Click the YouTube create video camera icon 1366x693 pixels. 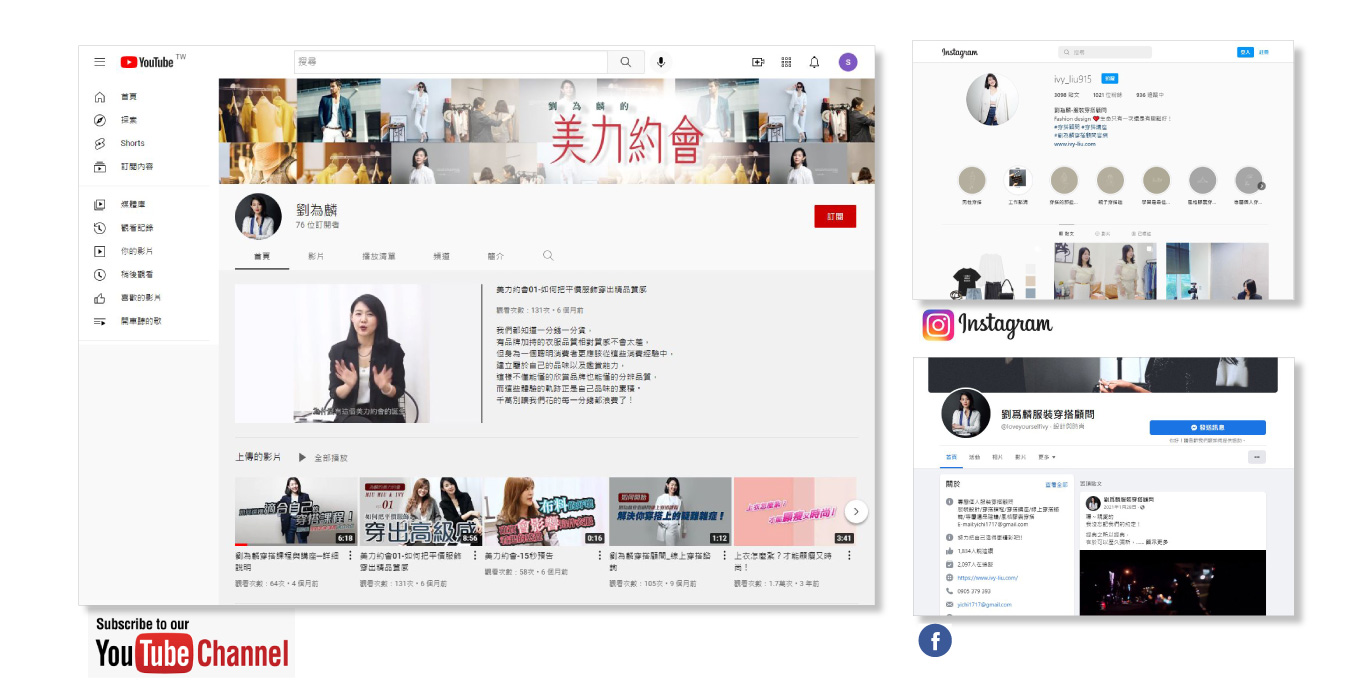(x=758, y=62)
